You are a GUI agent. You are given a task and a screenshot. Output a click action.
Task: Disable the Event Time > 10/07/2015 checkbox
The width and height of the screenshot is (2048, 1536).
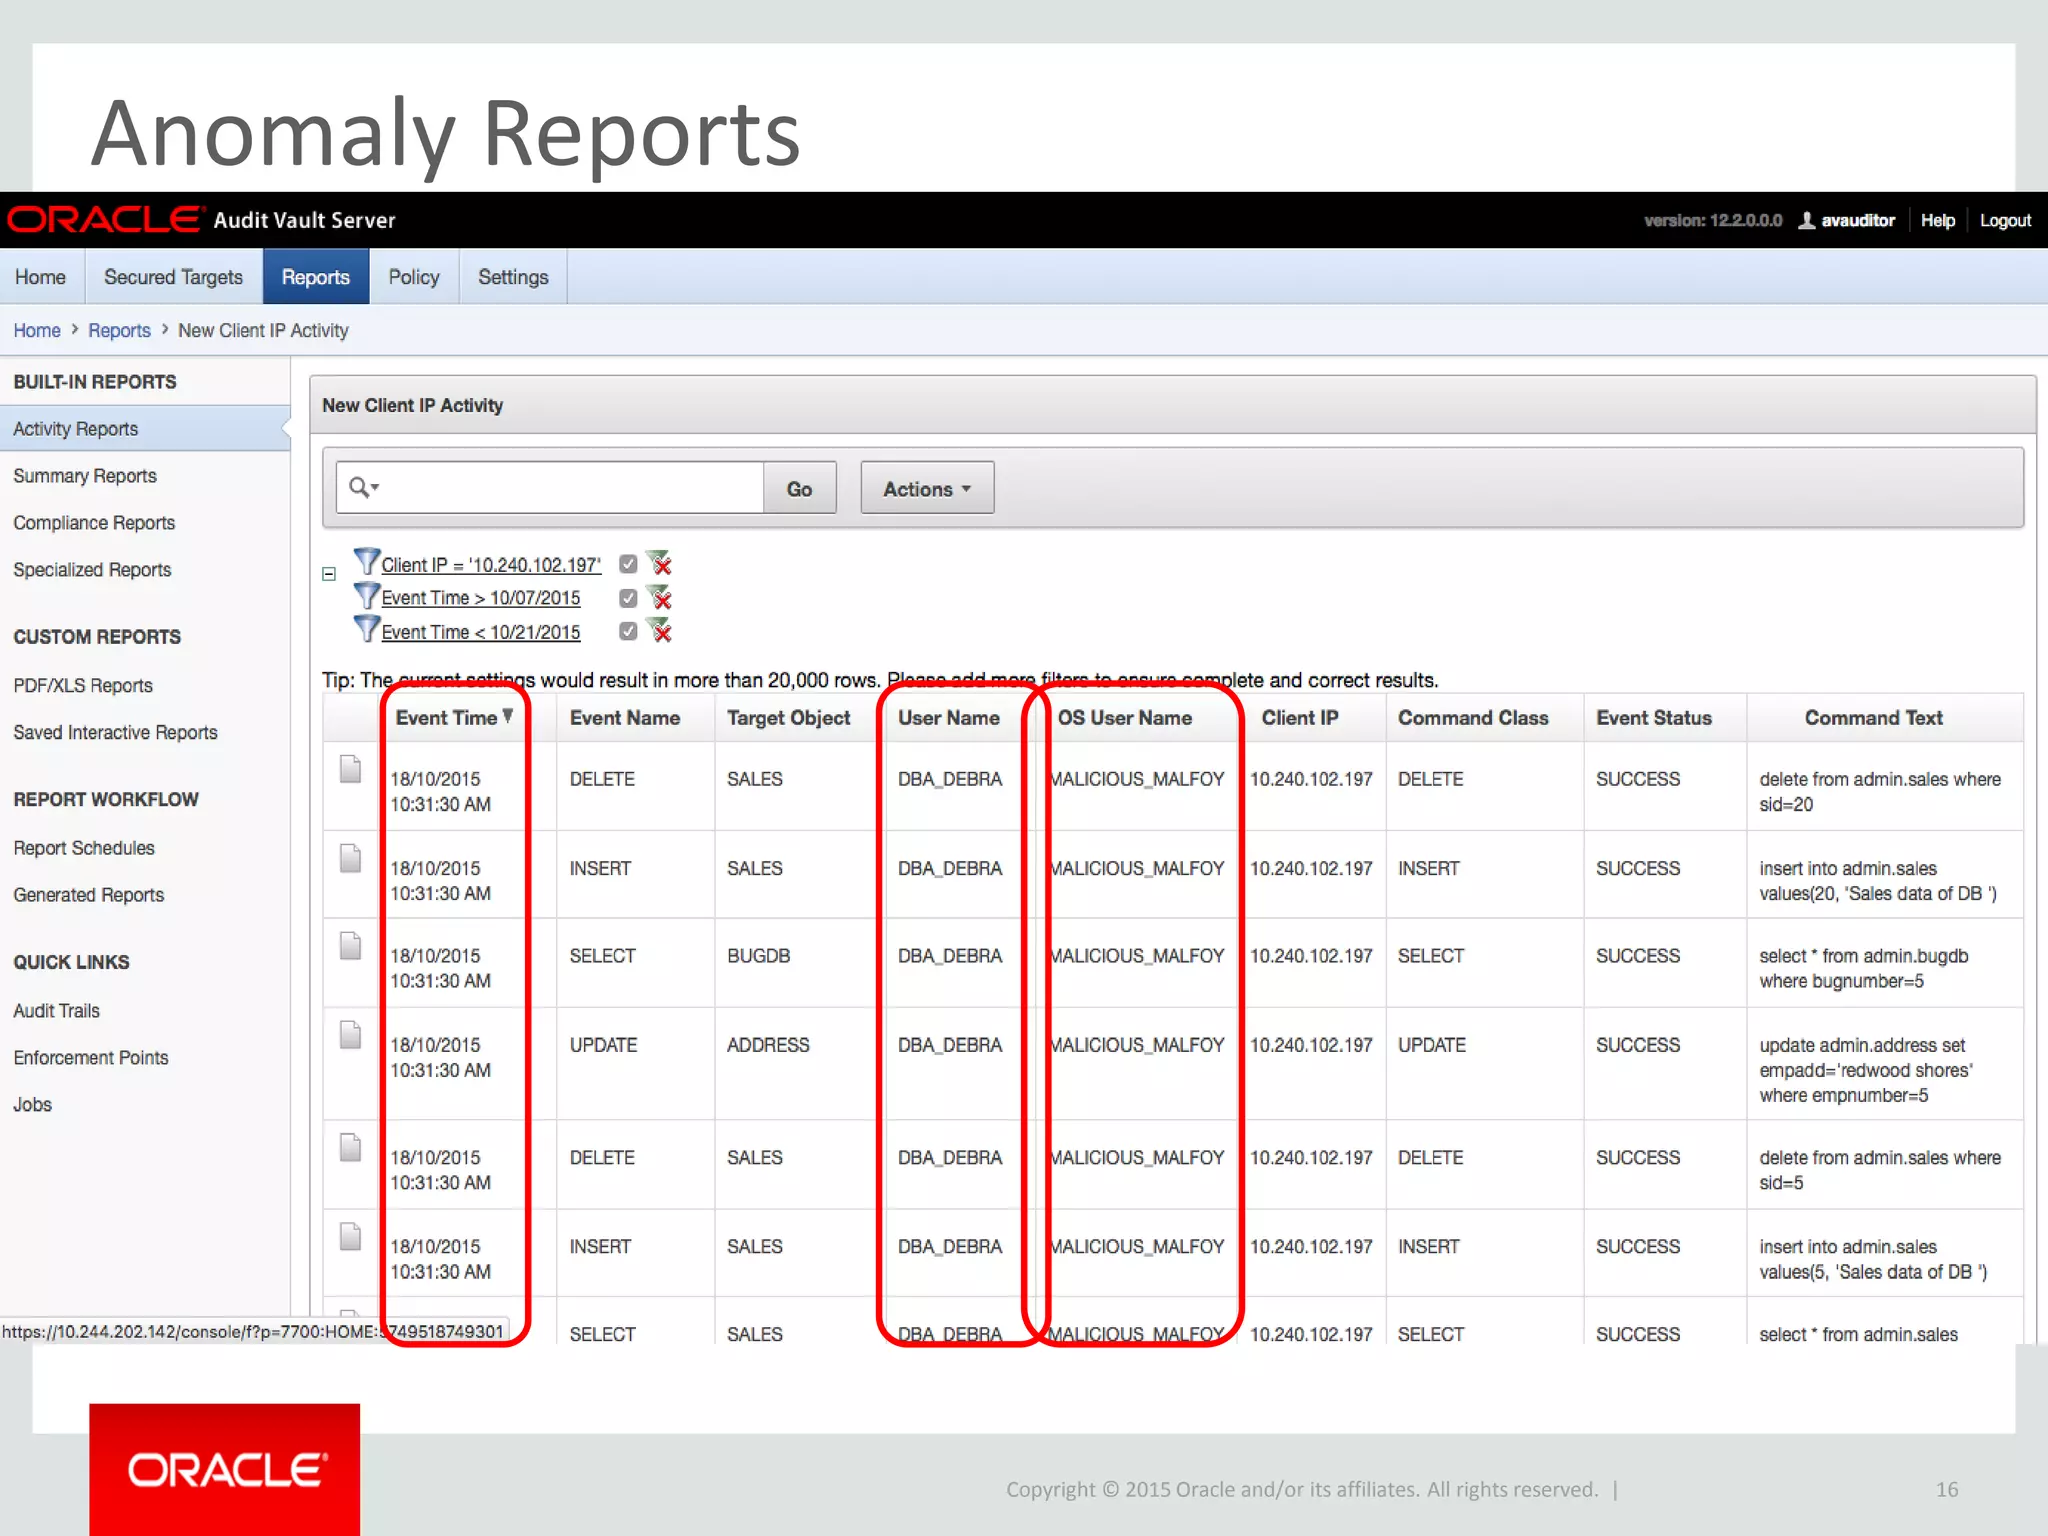(x=628, y=598)
